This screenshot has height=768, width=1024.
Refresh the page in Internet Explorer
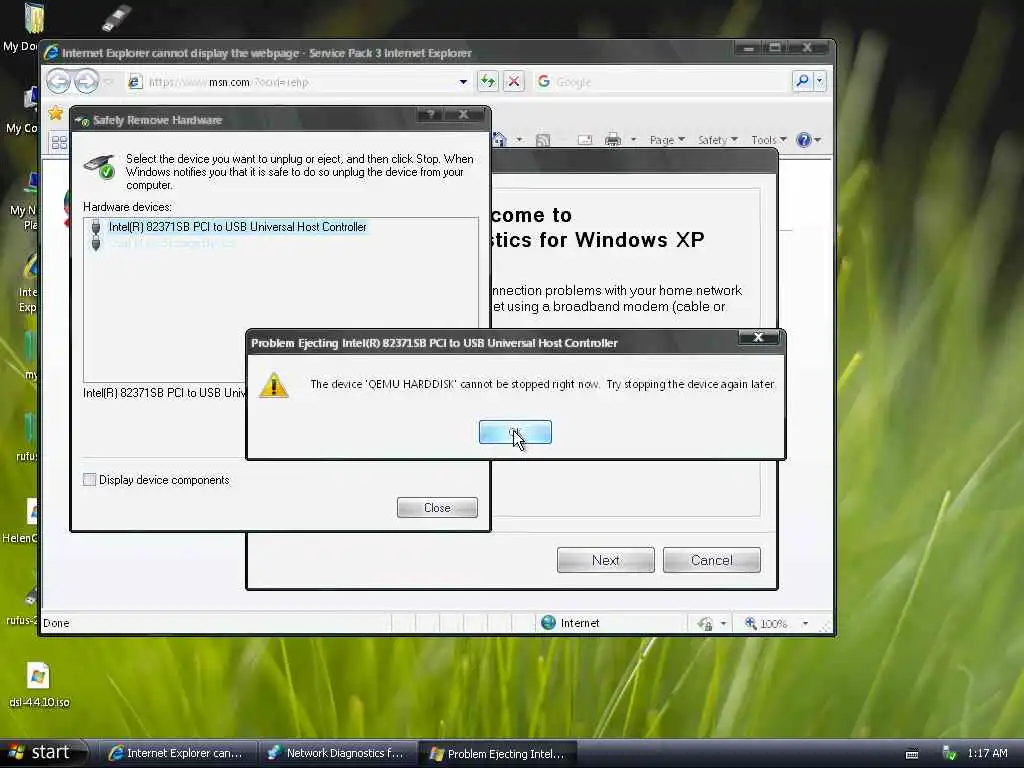pyautogui.click(x=488, y=82)
